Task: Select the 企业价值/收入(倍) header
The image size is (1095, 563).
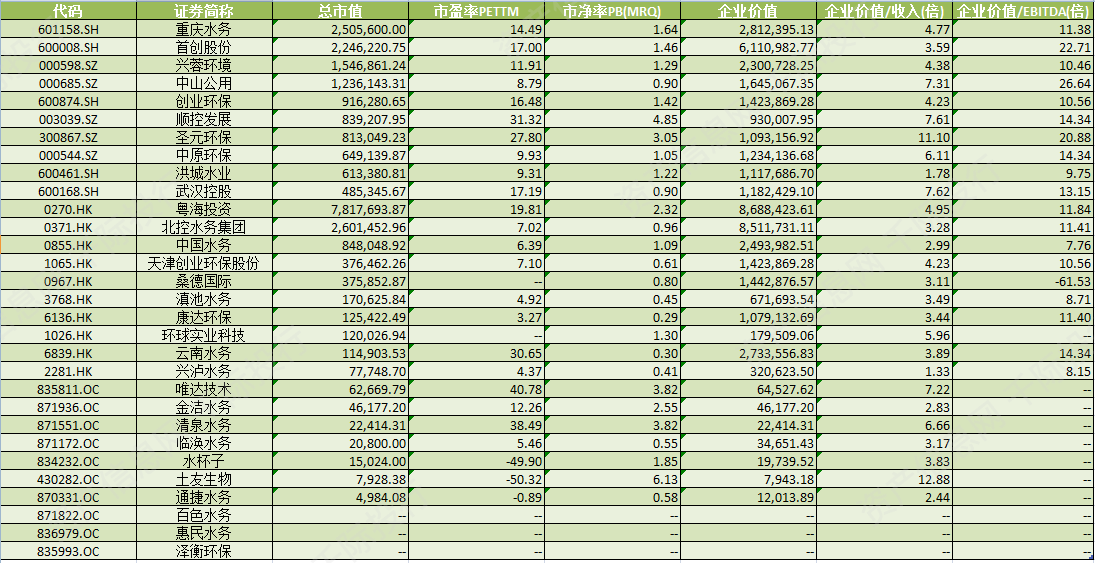Action: coord(884,11)
